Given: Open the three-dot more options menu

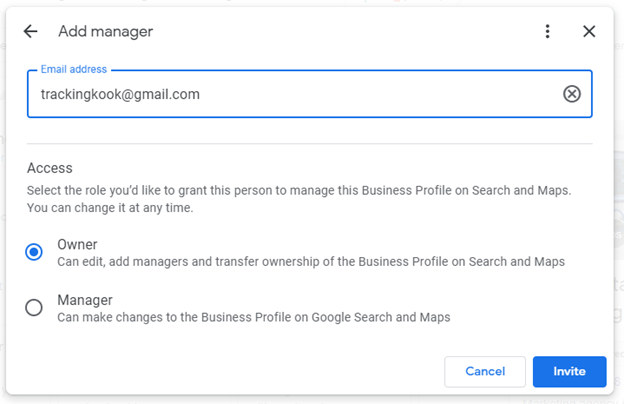Looking at the screenshot, I should pos(548,31).
